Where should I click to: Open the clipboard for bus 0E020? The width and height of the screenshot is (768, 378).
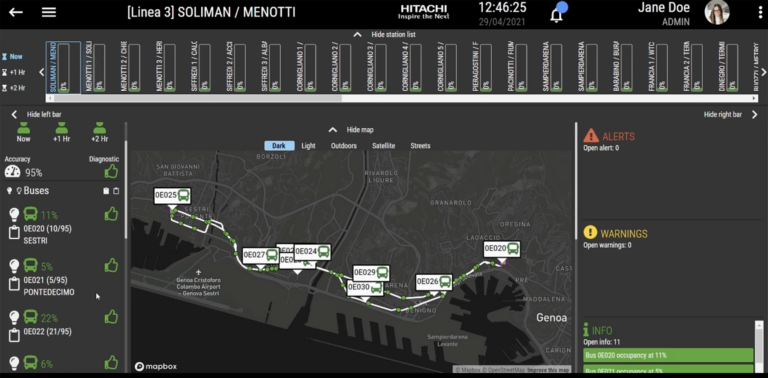[x=15, y=233]
